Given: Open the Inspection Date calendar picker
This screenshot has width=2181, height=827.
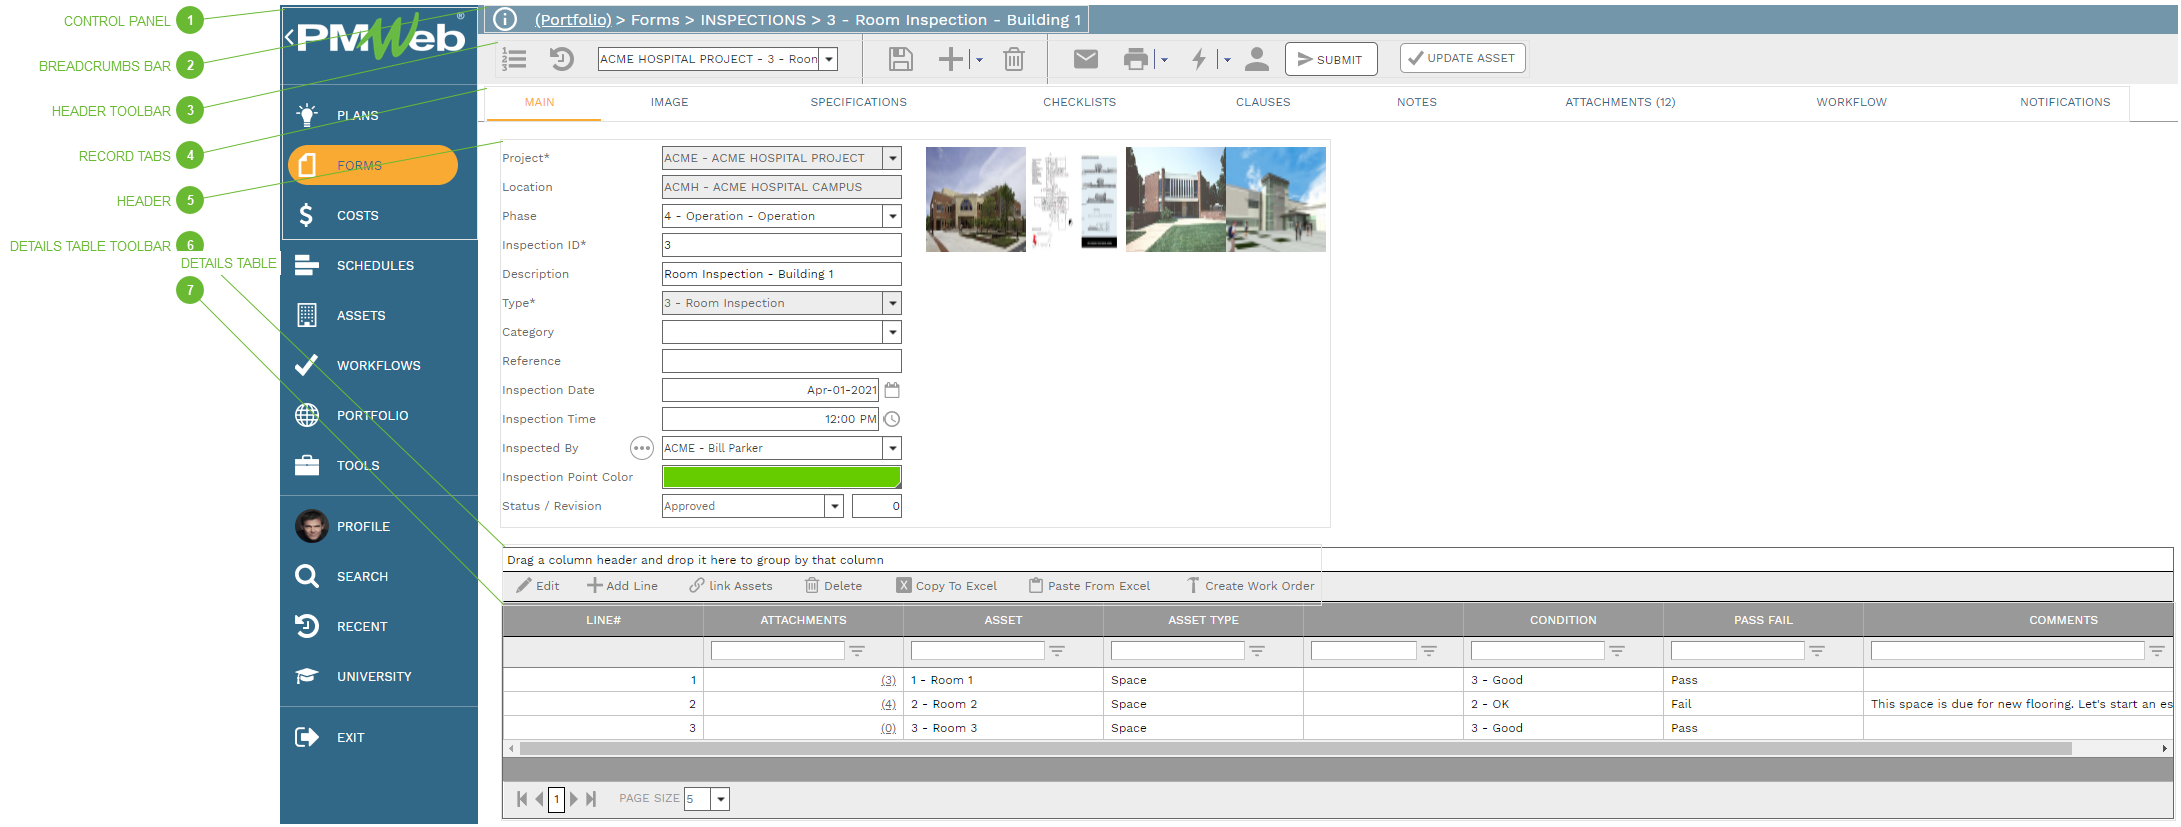Looking at the screenshot, I should (892, 390).
